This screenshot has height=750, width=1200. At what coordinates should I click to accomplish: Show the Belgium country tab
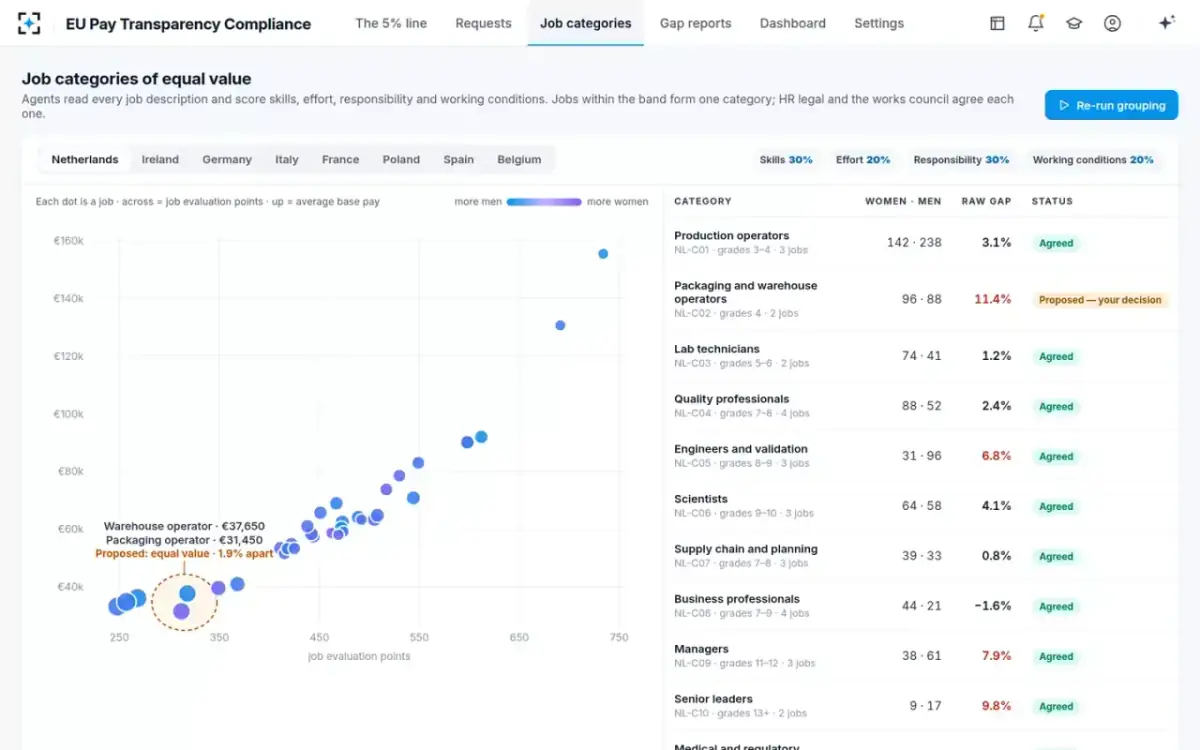pyautogui.click(x=519, y=159)
